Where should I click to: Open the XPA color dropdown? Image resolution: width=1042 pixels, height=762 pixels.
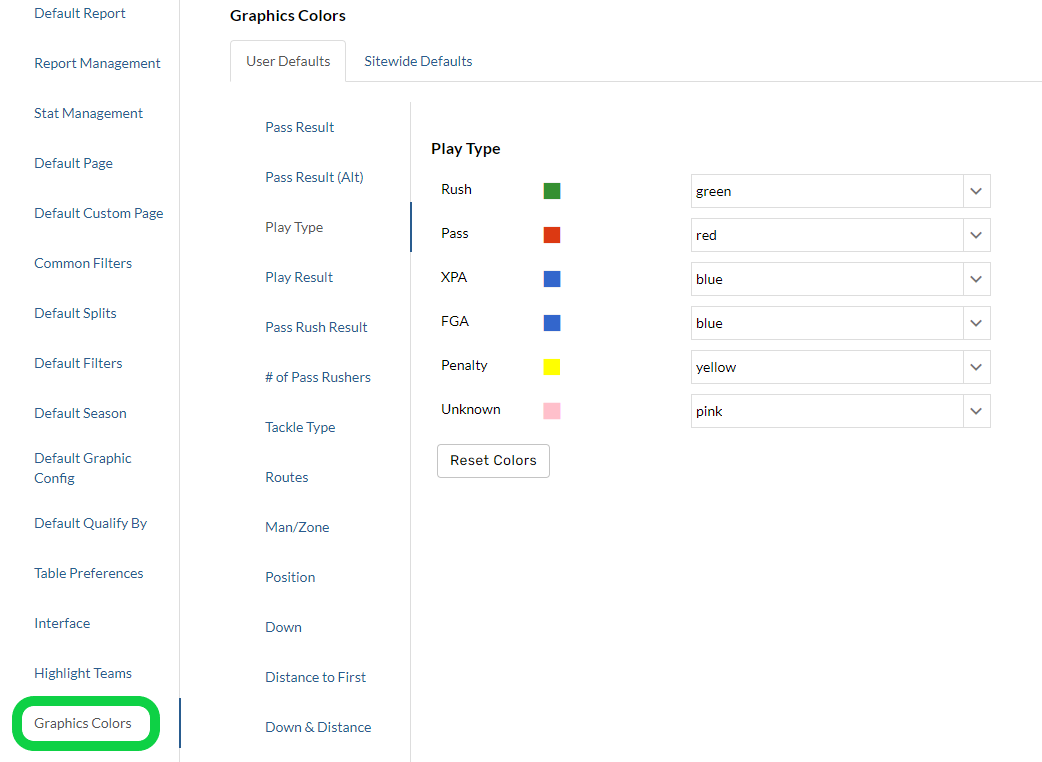(x=976, y=279)
